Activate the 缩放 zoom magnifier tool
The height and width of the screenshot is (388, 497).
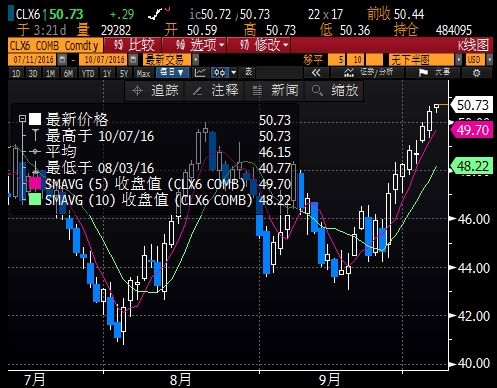tap(335, 90)
